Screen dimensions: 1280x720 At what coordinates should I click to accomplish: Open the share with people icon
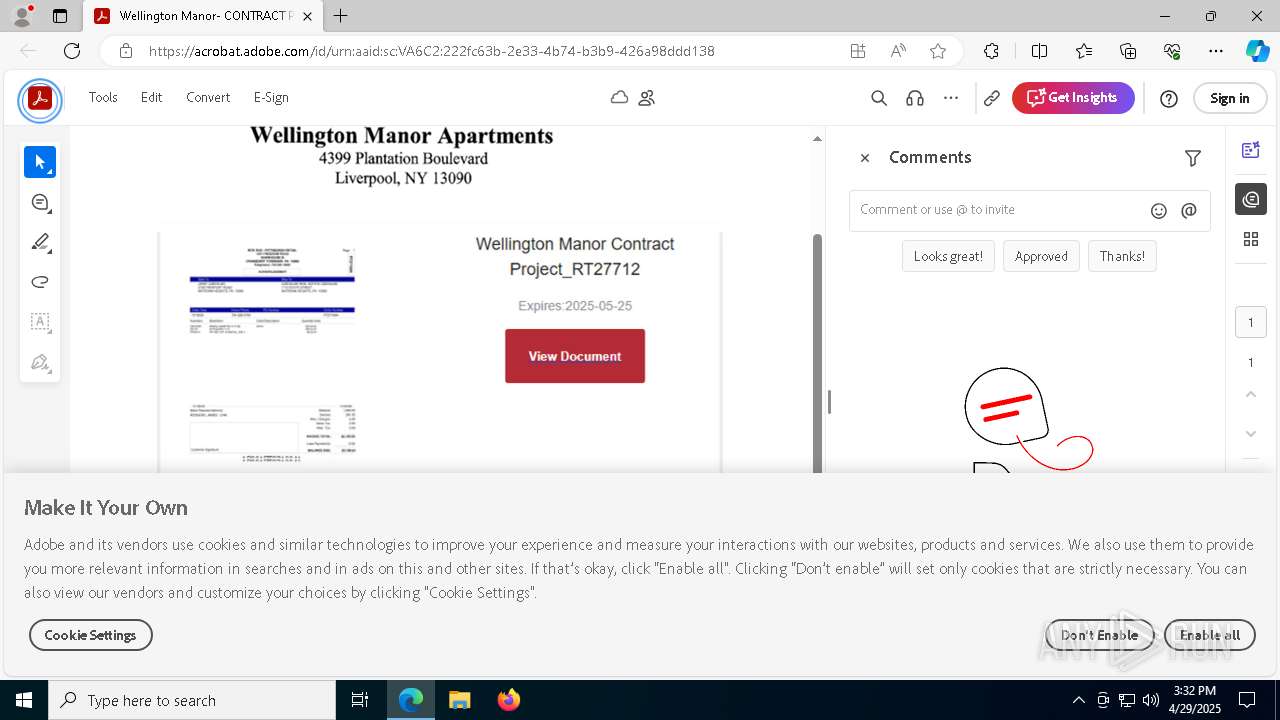pyautogui.click(x=647, y=98)
